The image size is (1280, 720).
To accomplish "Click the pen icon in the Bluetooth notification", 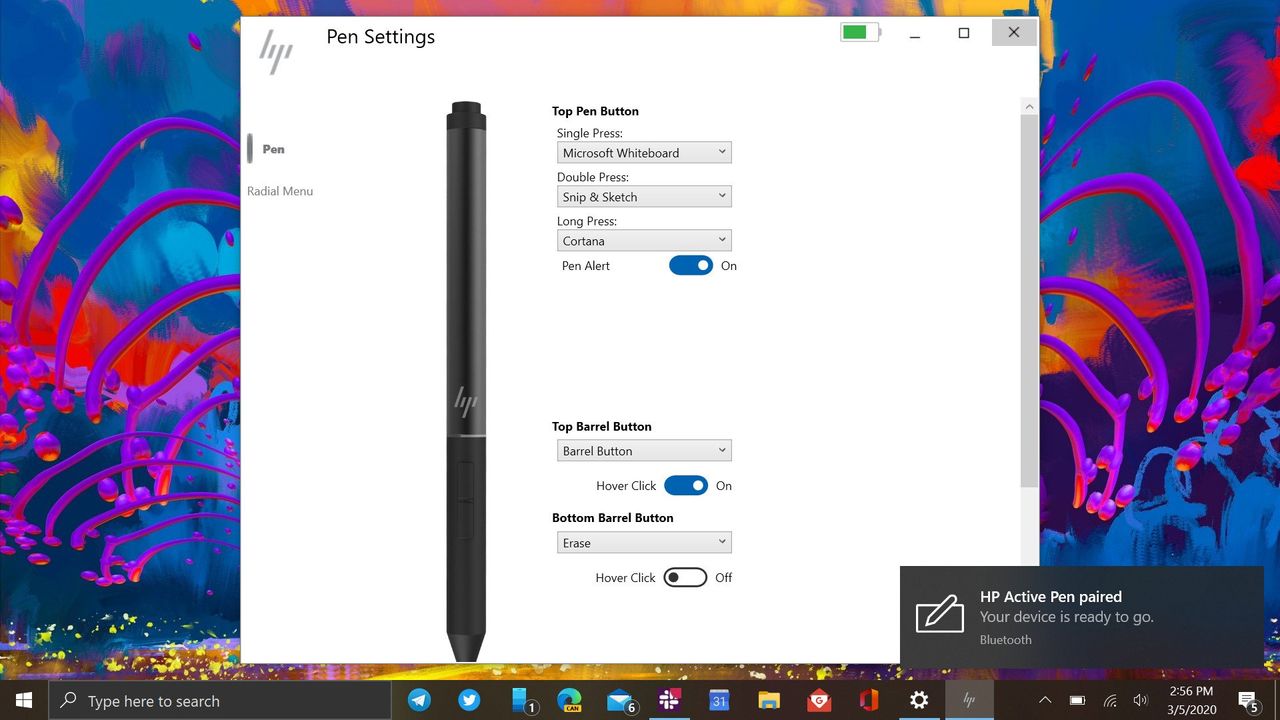I will pos(940,614).
